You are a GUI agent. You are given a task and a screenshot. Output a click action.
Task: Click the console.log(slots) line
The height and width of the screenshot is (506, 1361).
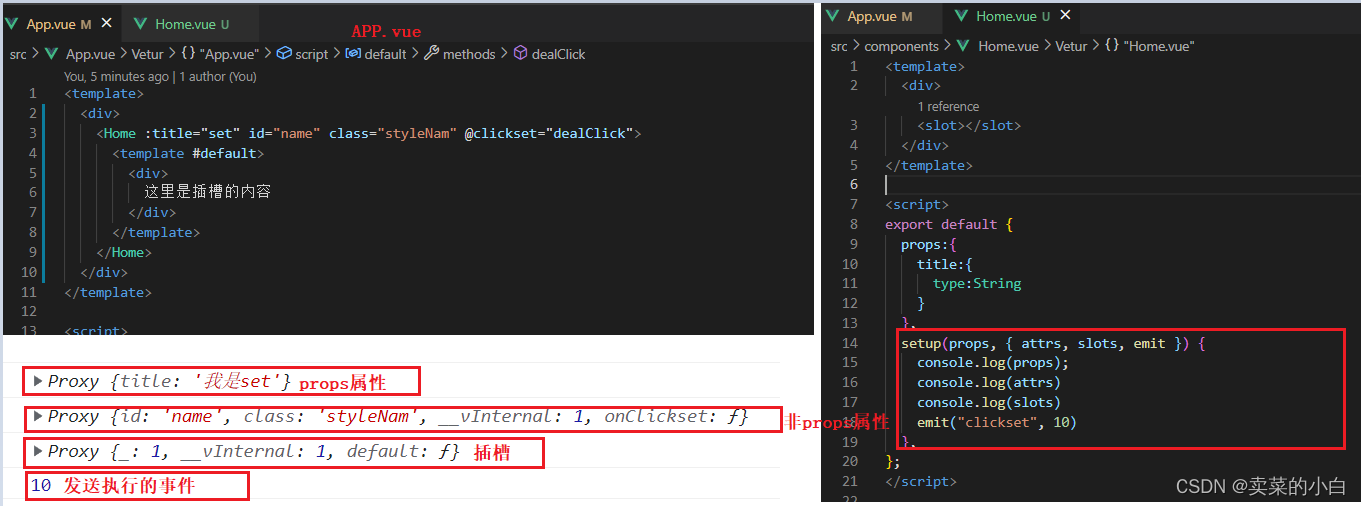click(989, 402)
